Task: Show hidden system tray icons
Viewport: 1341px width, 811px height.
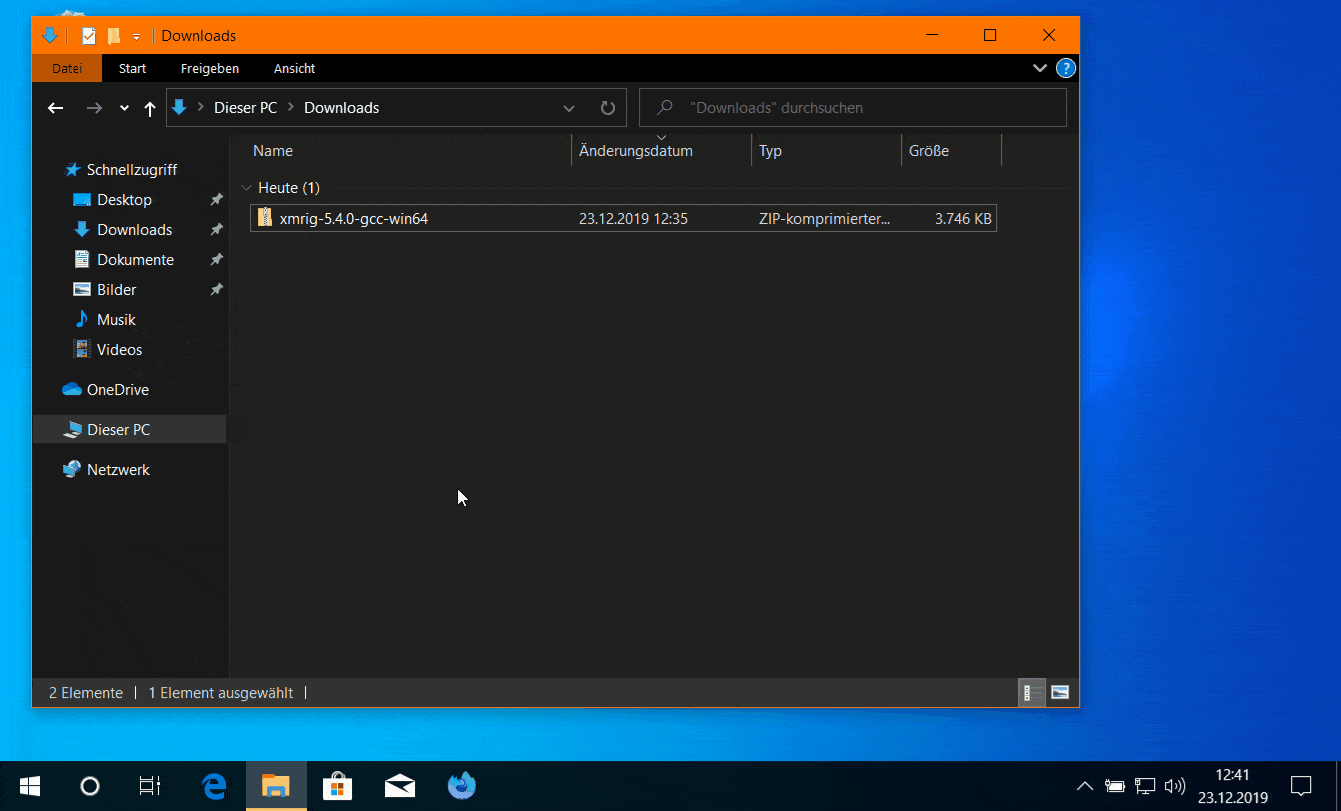Action: pyautogui.click(x=1085, y=786)
